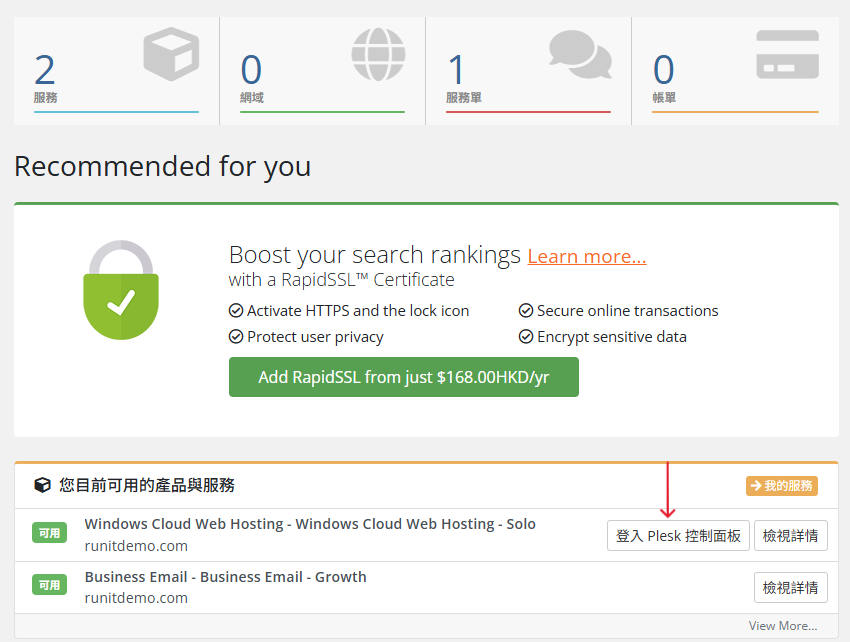View details for Business Email Growth
Viewport: 850px width, 642px height.
790,587
